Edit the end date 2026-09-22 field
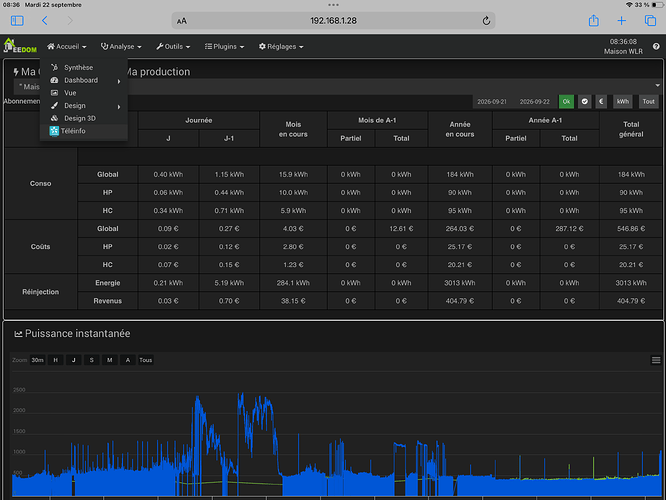666x500 pixels. pyautogui.click(x=534, y=102)
